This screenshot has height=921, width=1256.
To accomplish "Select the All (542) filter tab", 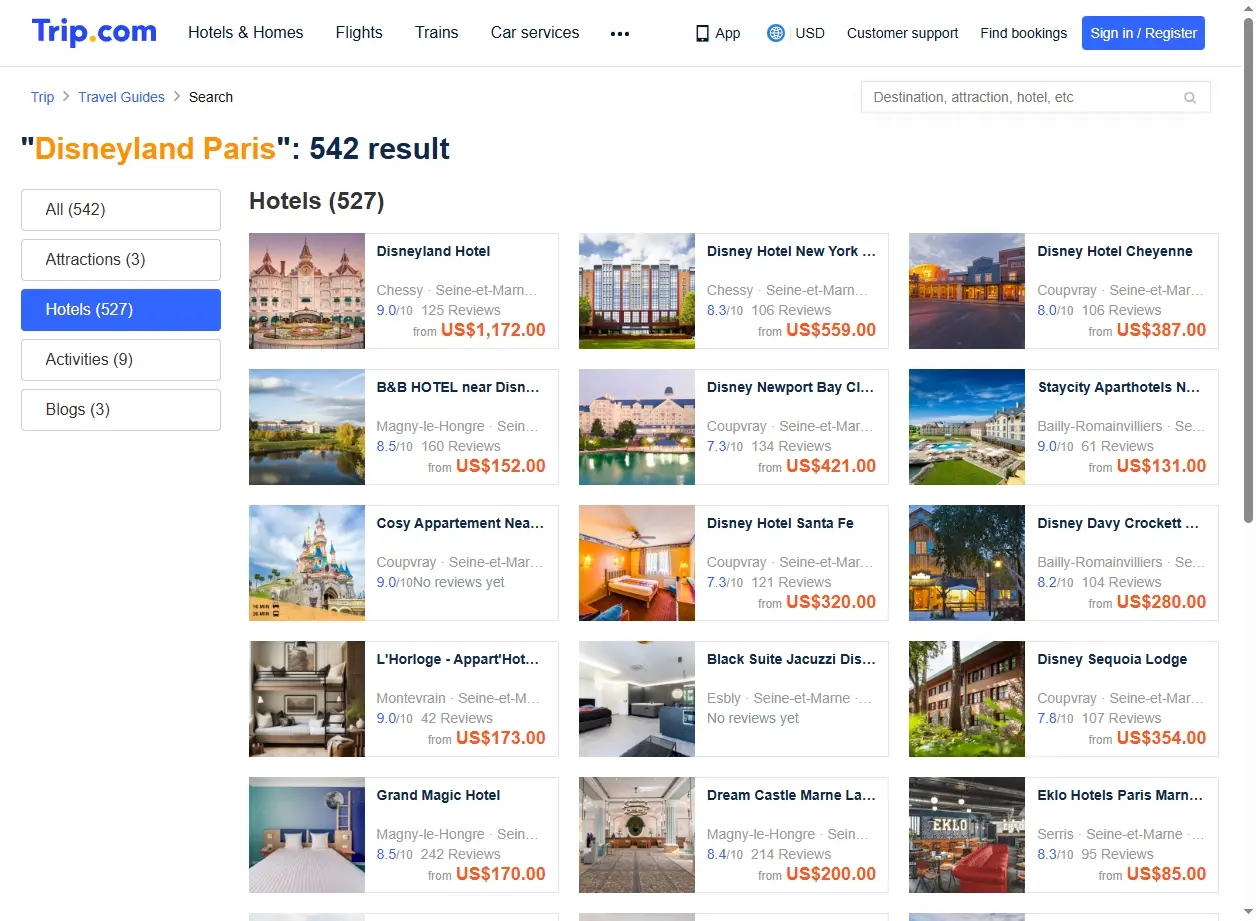I will point(121,210).
